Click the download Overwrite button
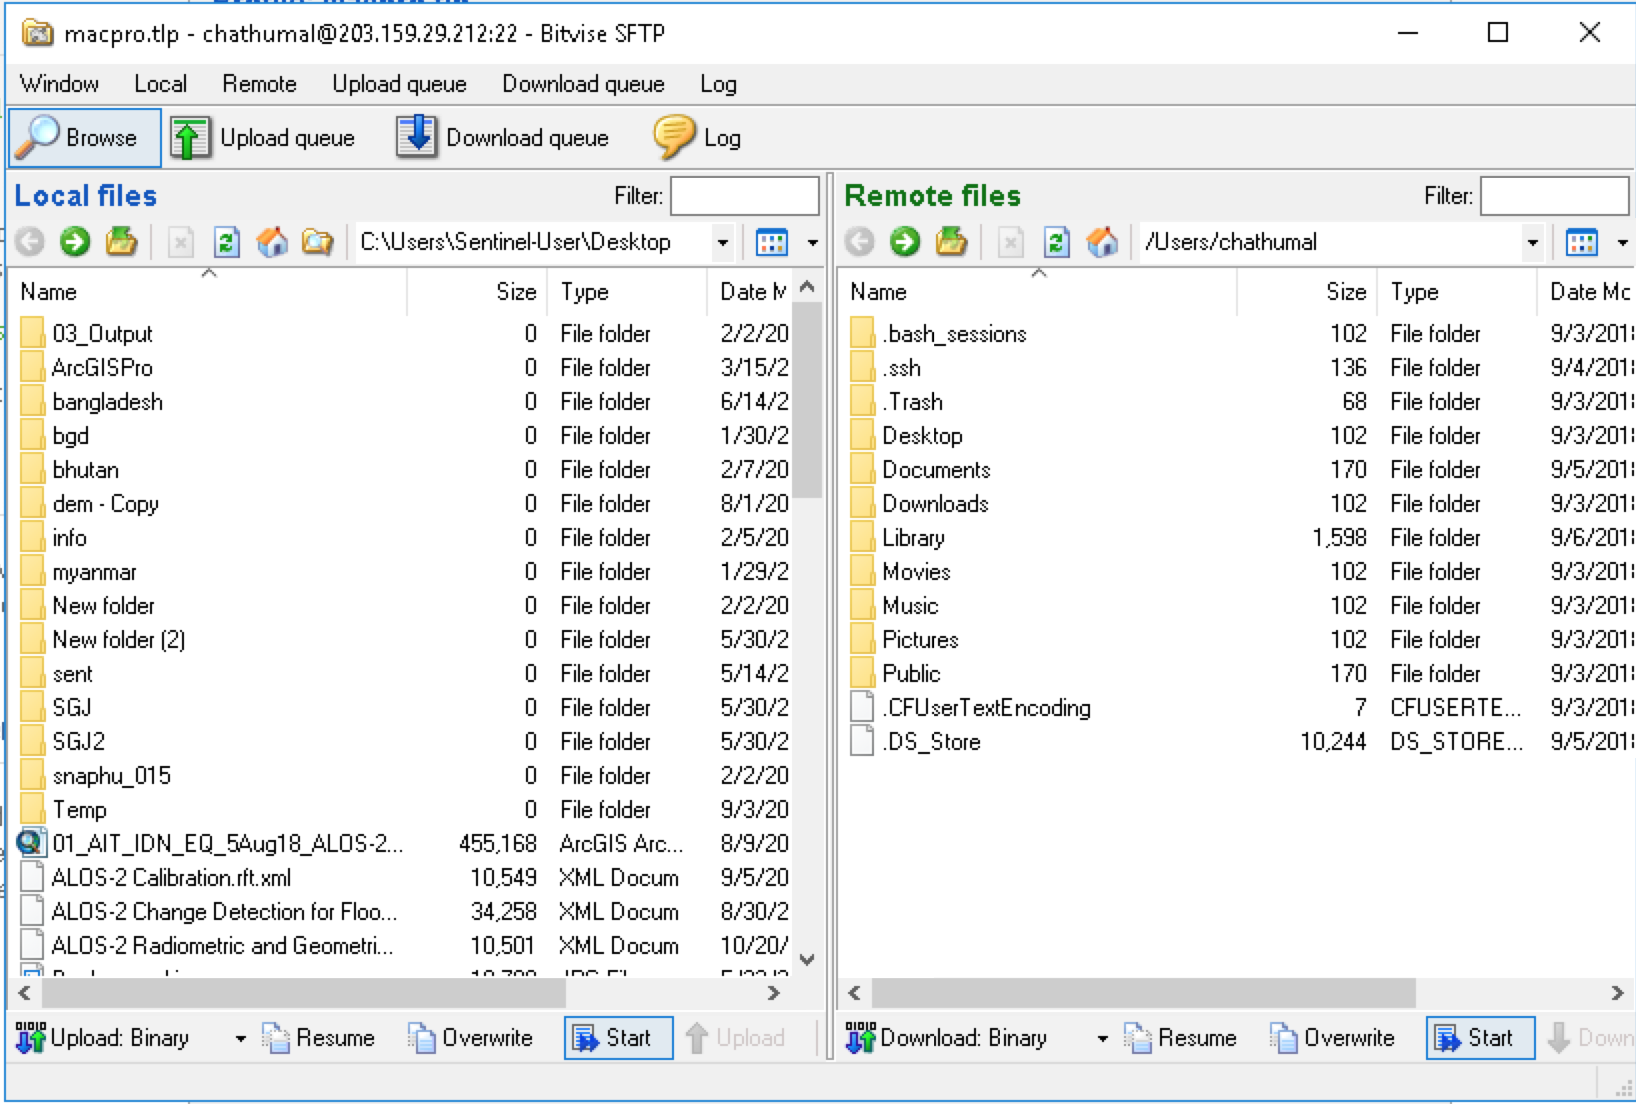The image size is (1636, 1104). [1332, 1038]
